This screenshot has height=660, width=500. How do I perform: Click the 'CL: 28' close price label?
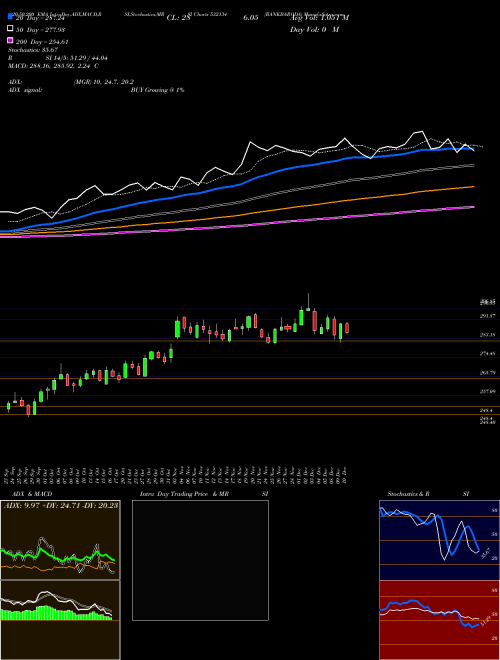pyautogui.click(x=178, y=18)
